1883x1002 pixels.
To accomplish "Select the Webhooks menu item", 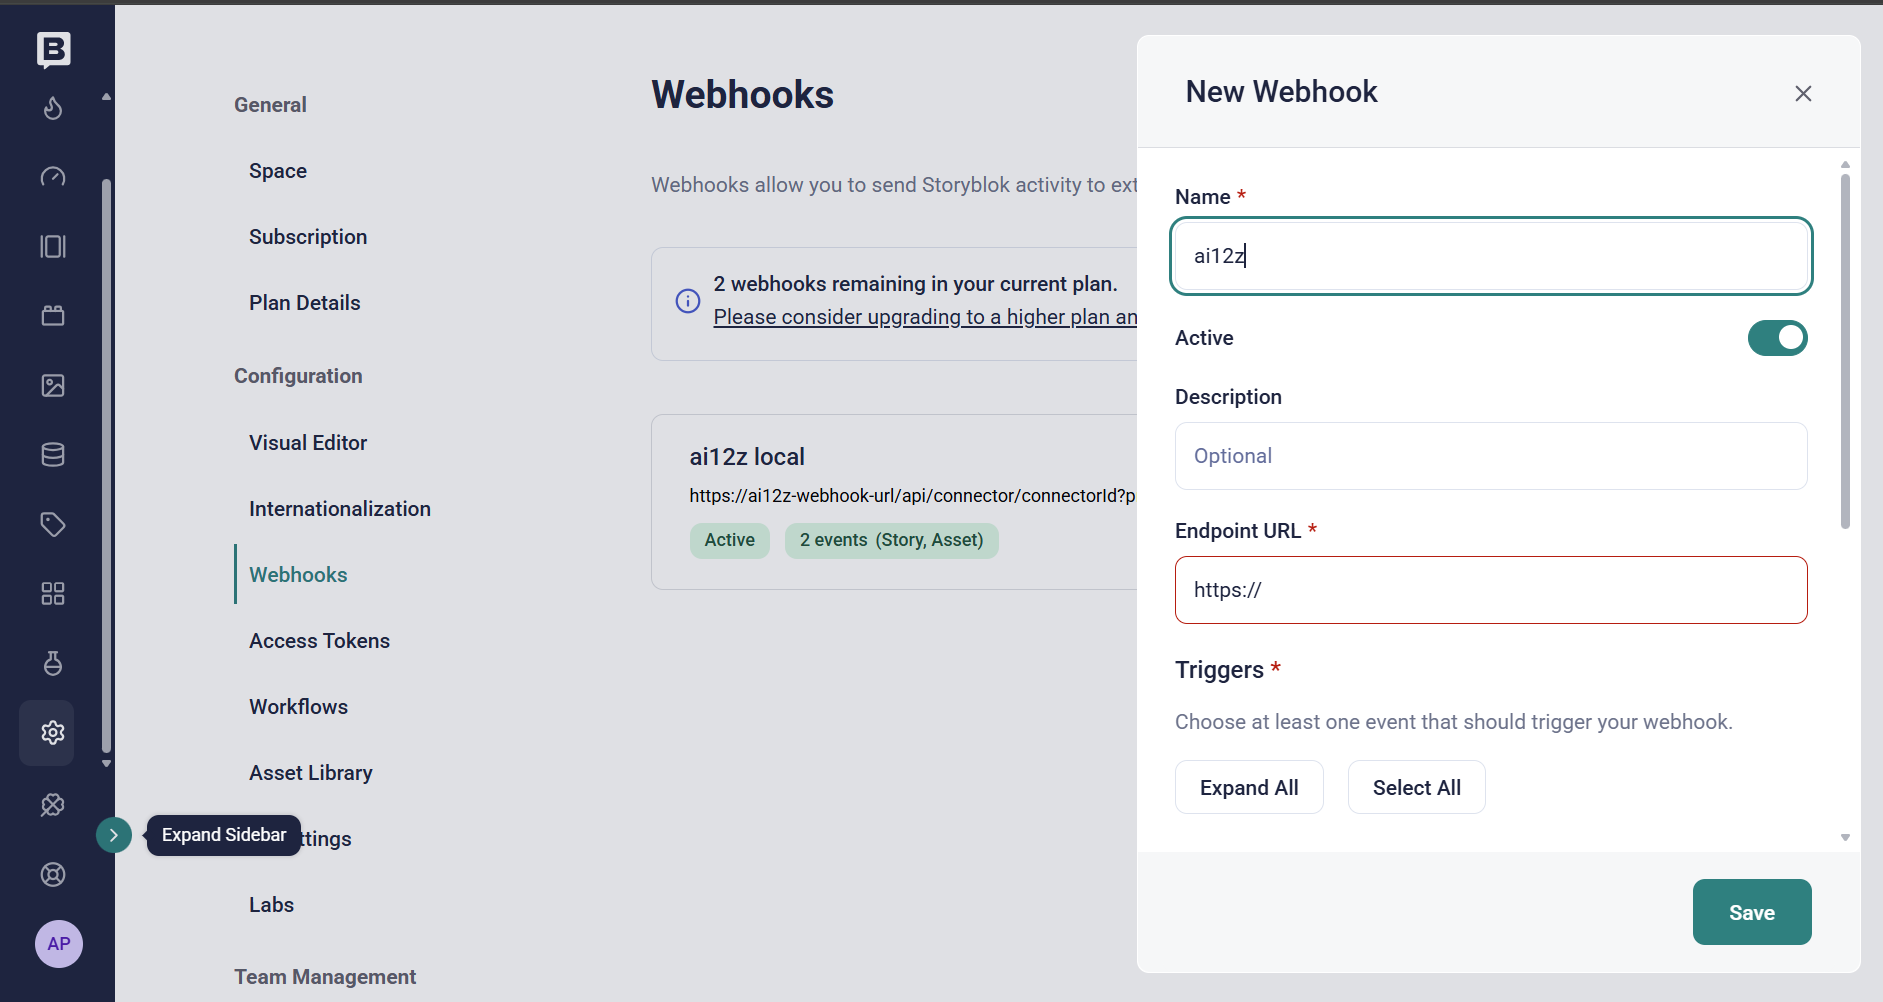I will (x=298, y=575).
